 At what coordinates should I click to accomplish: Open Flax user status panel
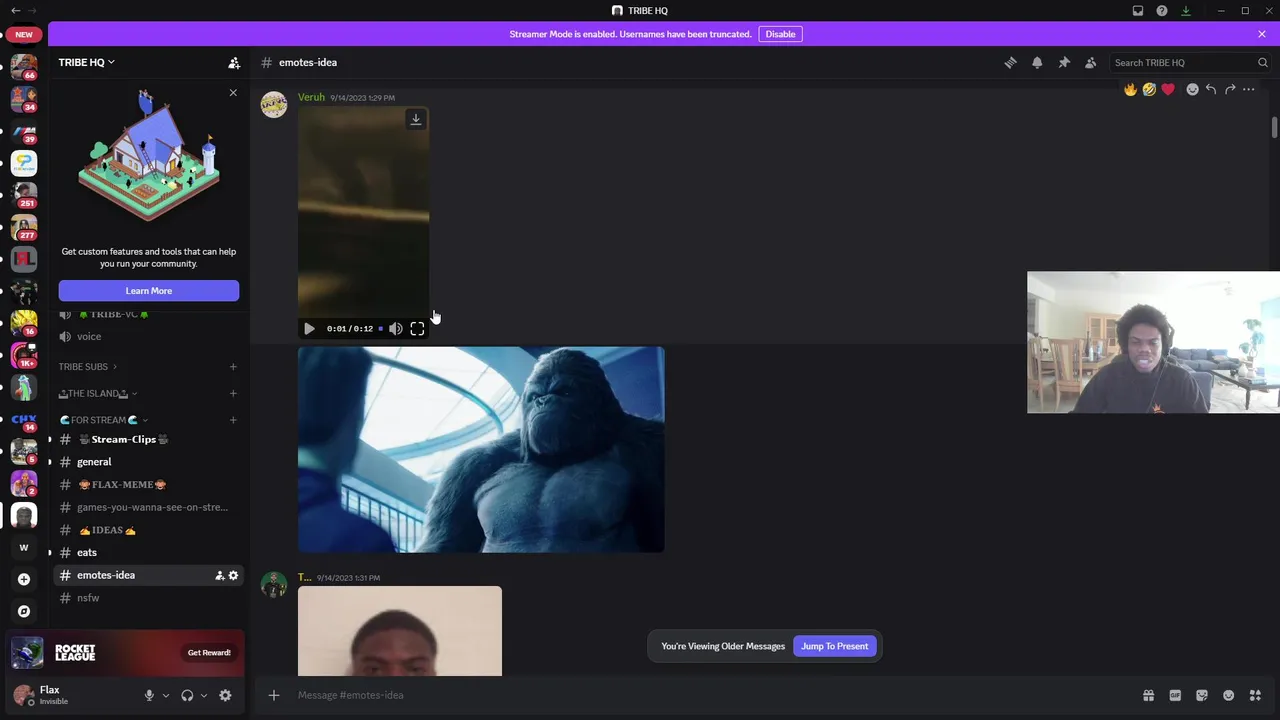pyautogui.click(x=70, y=695)
